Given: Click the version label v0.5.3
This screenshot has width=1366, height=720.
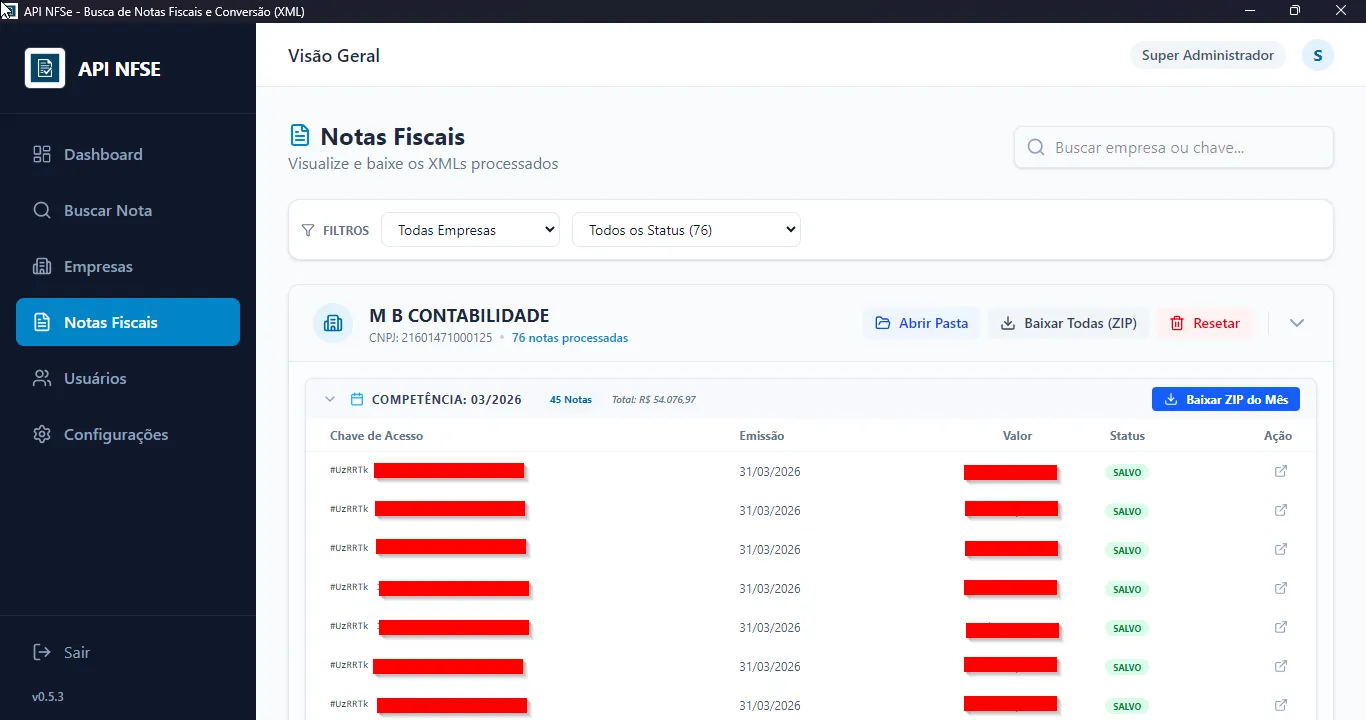Looking at the screenshot, I should [x=47, y=696].
